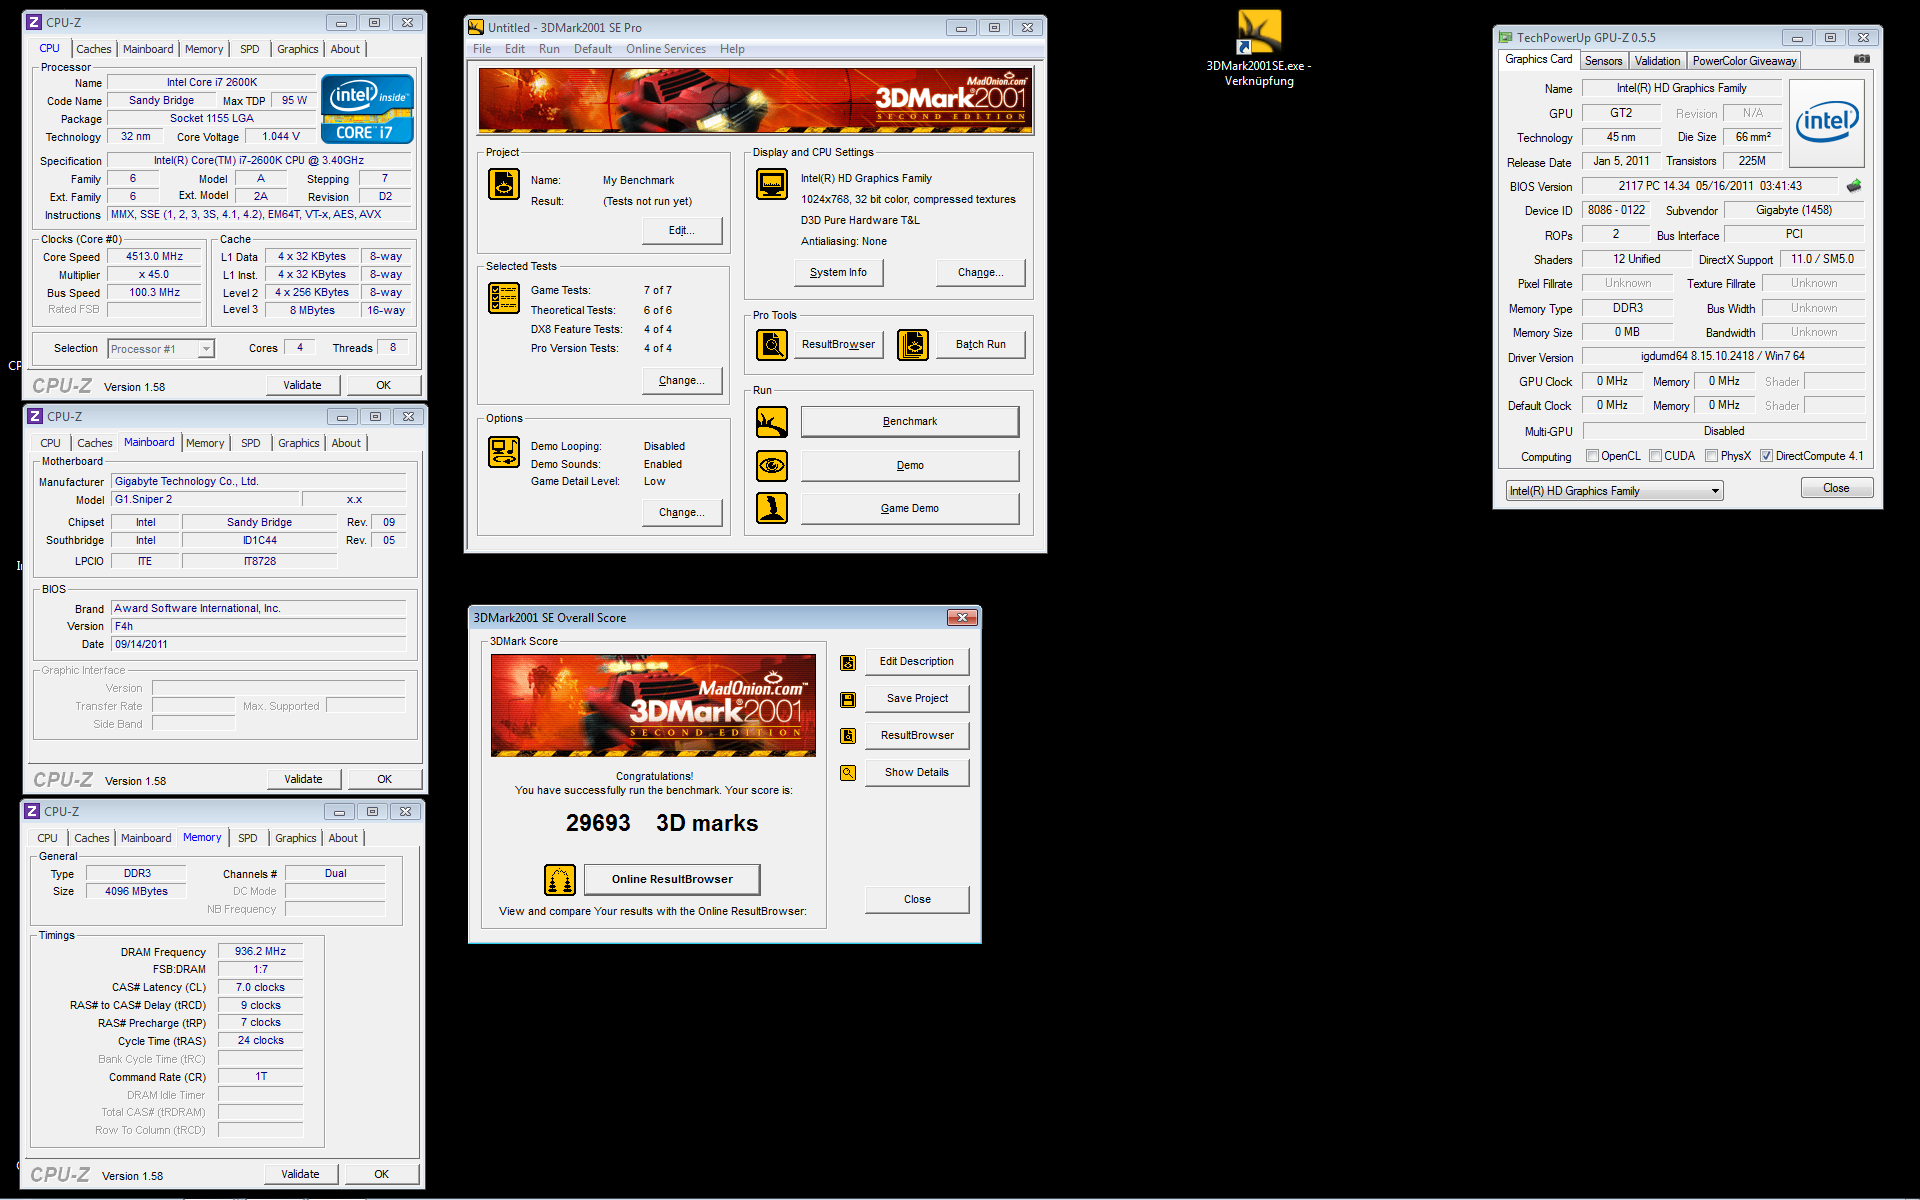Click the Edit Description icon in score window
This screenshot has height=1200, width=1920.
coord(848,662)
